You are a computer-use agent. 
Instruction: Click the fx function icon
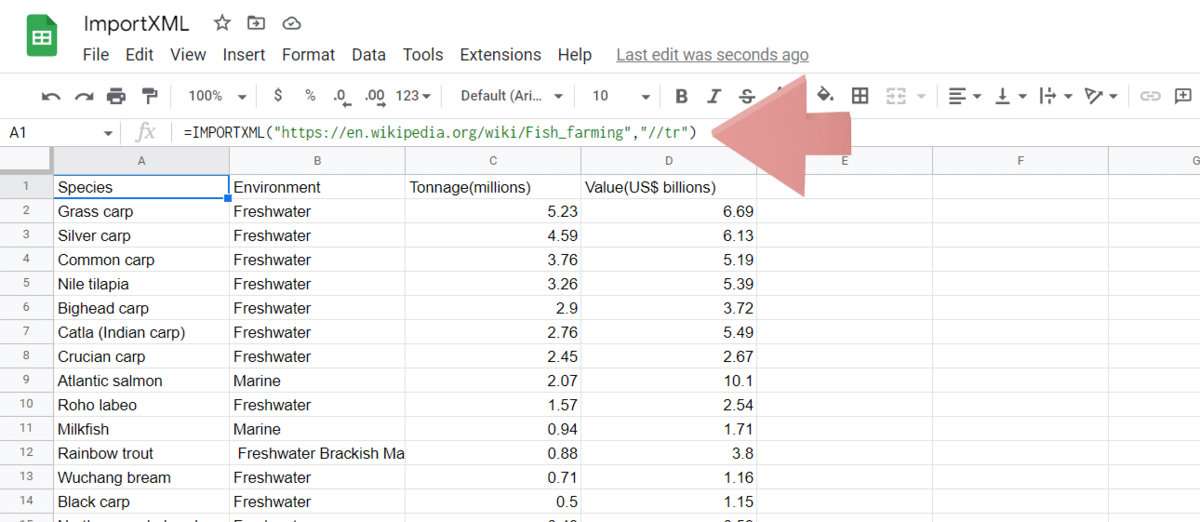[146, 132]
